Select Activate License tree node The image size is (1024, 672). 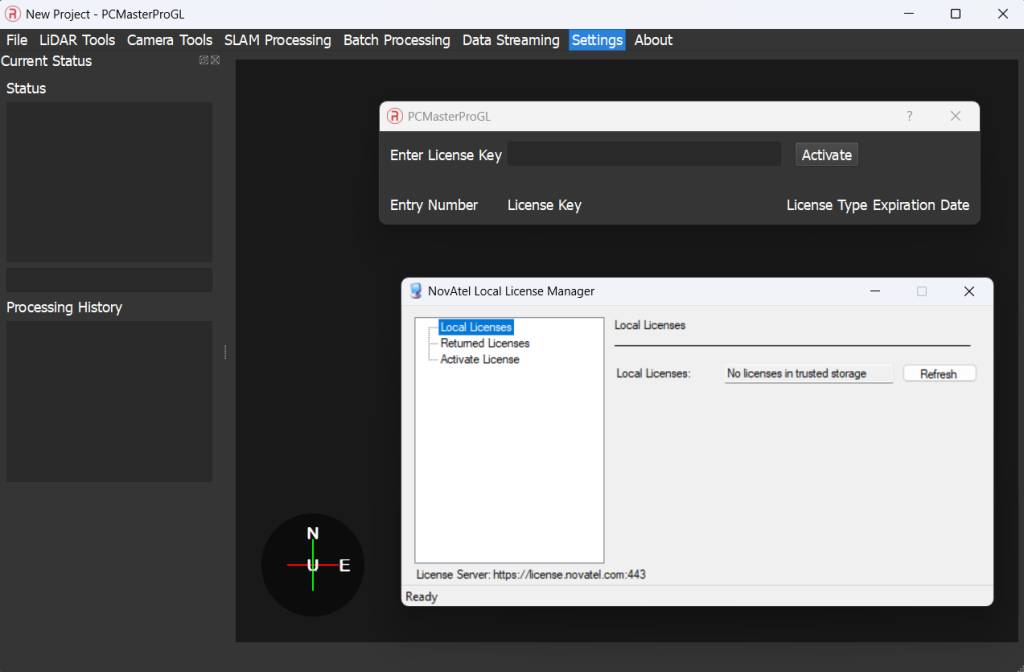[x=480, y=359]
